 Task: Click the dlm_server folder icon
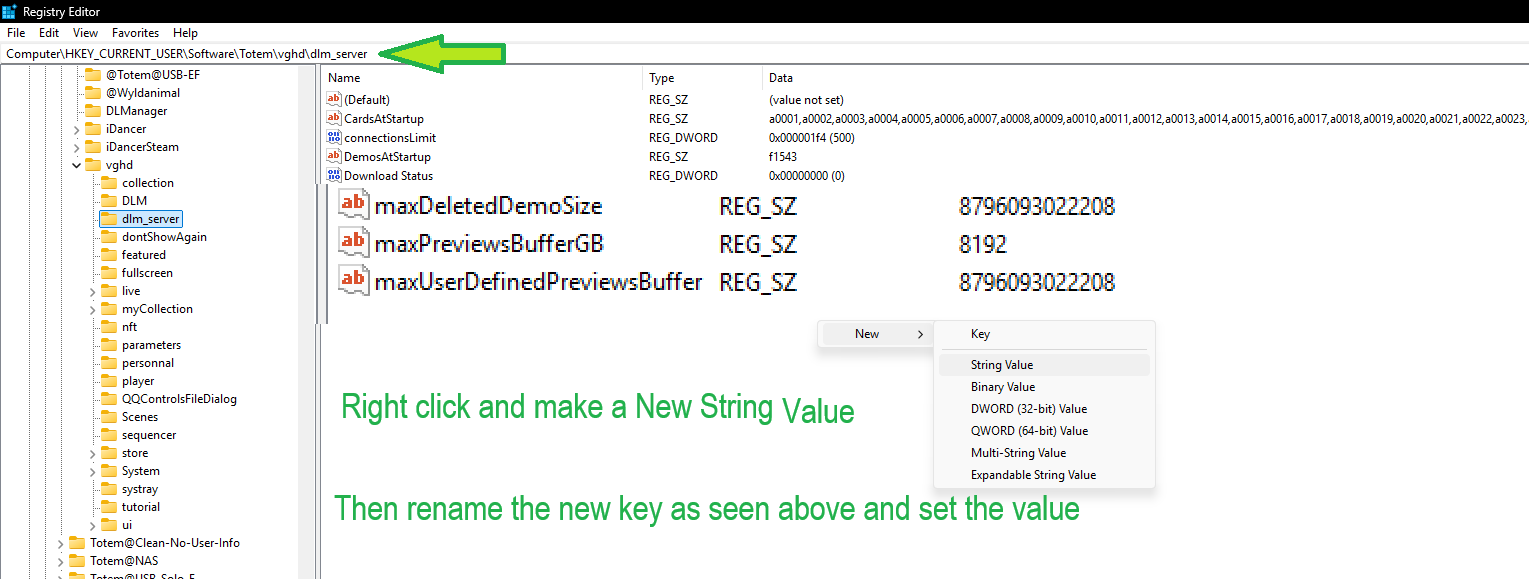(x=107, y=219)
